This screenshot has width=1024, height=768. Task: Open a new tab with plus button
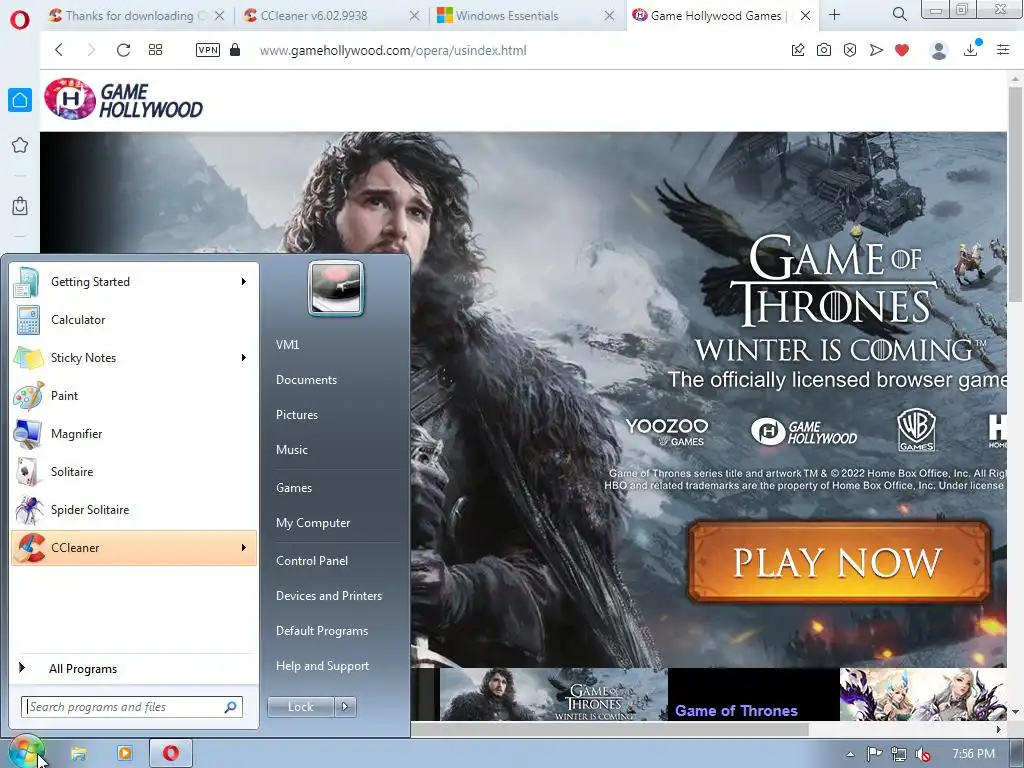(x=835, y=14)
